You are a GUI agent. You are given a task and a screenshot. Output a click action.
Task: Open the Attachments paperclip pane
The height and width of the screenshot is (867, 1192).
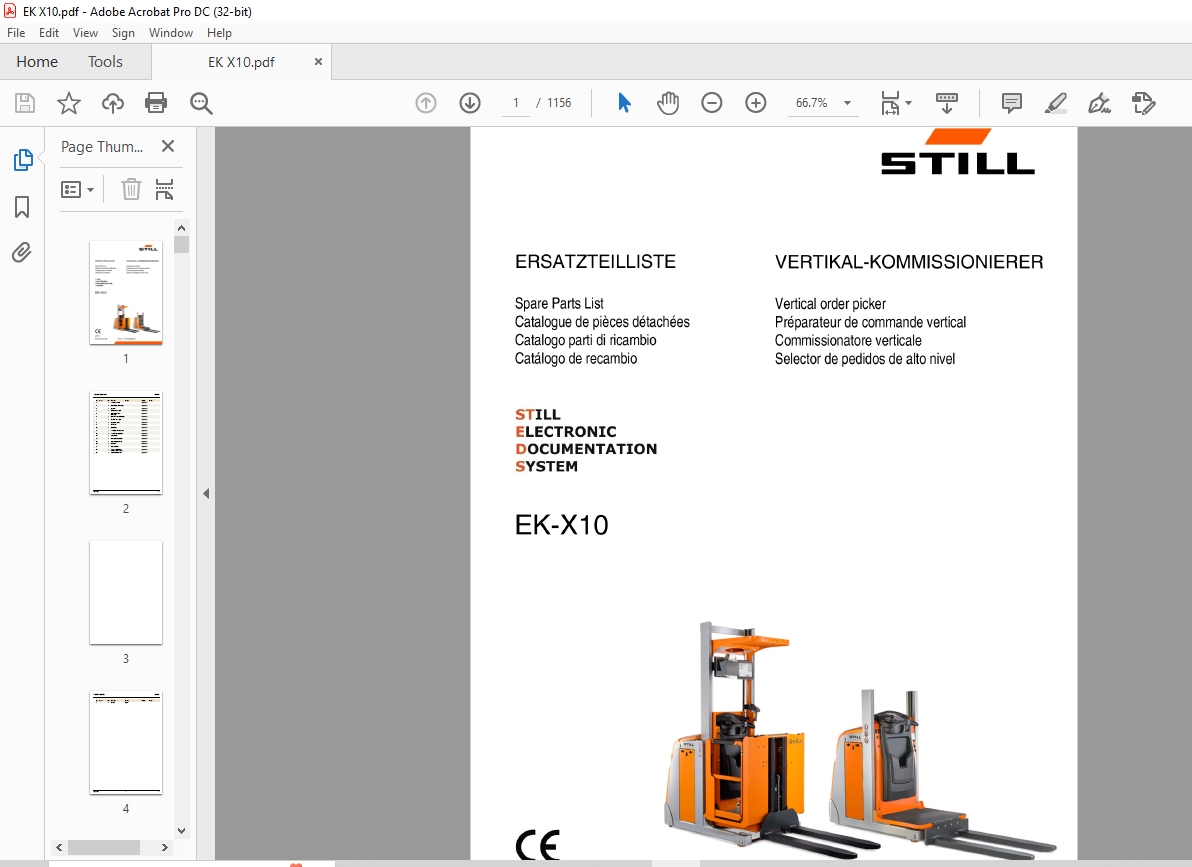(x=22, y=252)
